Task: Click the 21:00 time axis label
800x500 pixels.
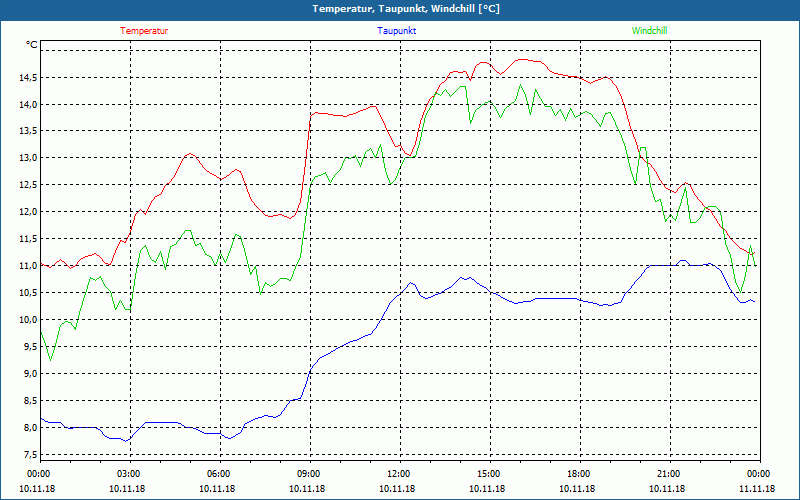Action: click(x=668, y=474)
